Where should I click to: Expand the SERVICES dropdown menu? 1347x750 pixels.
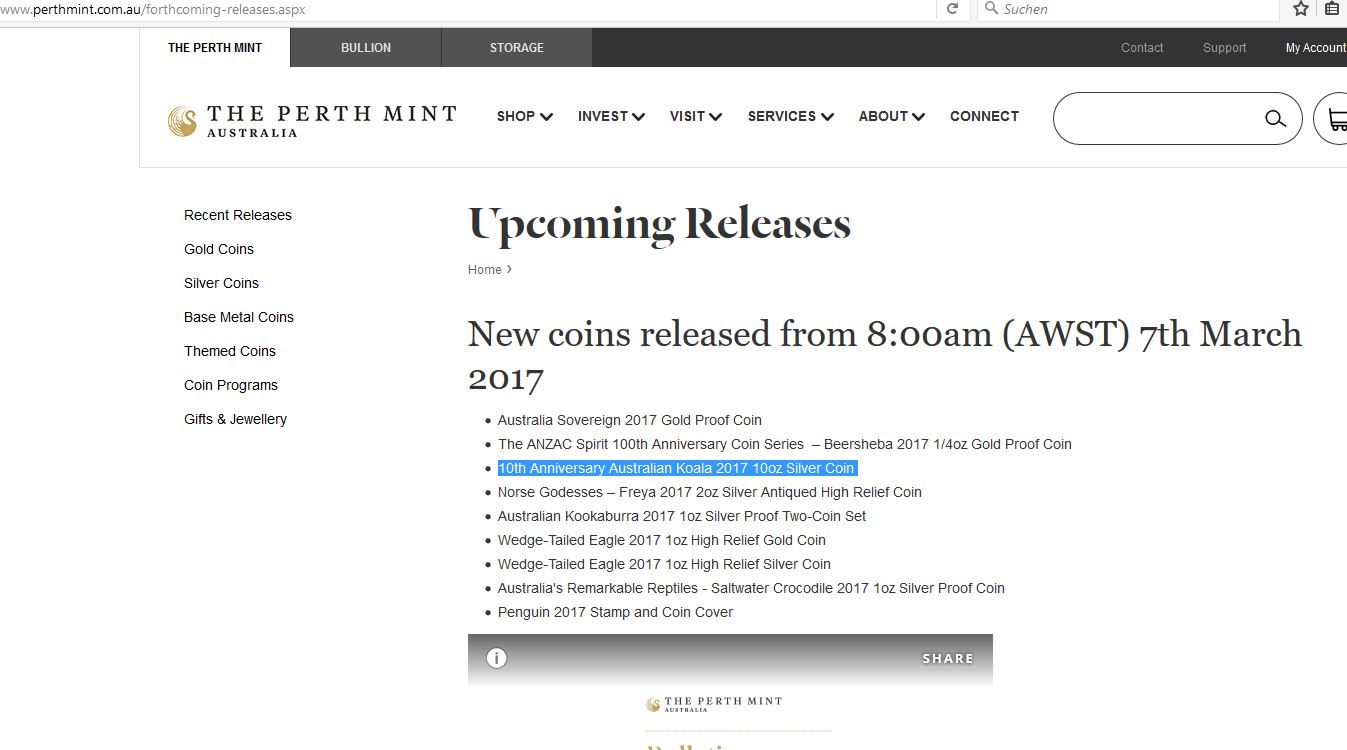(x=791, y=116)
